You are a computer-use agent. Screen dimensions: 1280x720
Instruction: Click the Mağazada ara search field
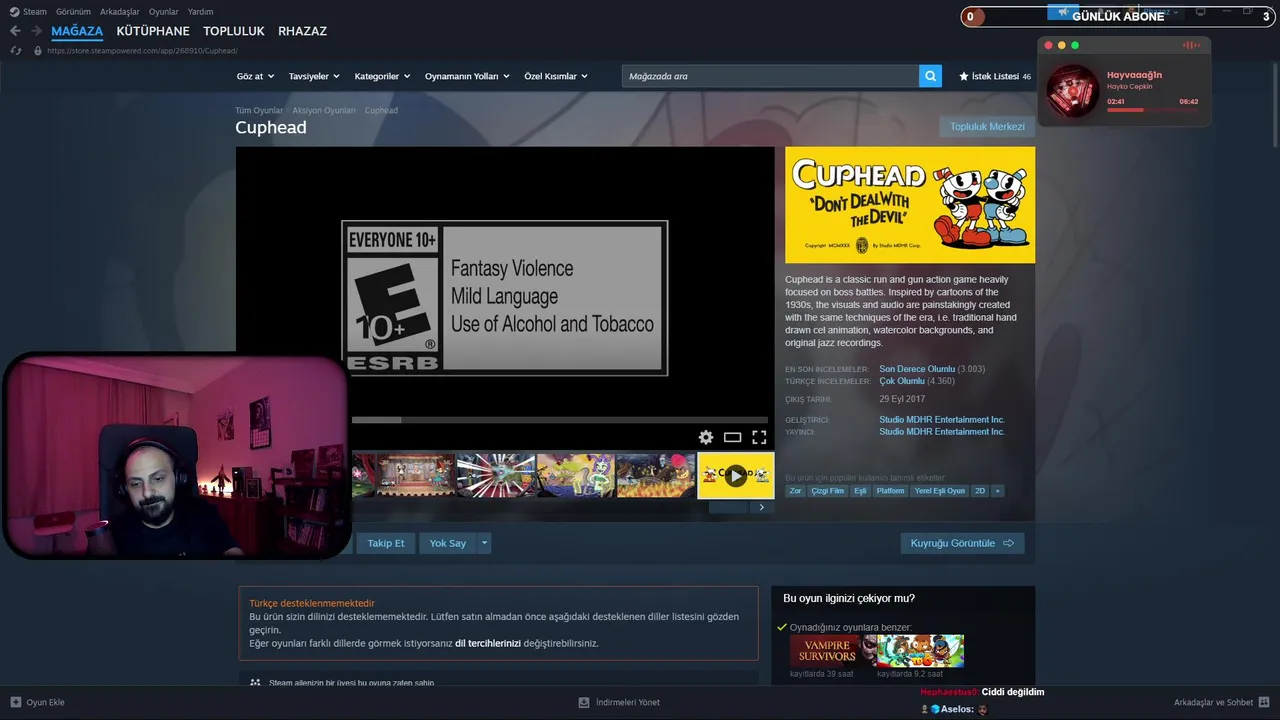770,76
